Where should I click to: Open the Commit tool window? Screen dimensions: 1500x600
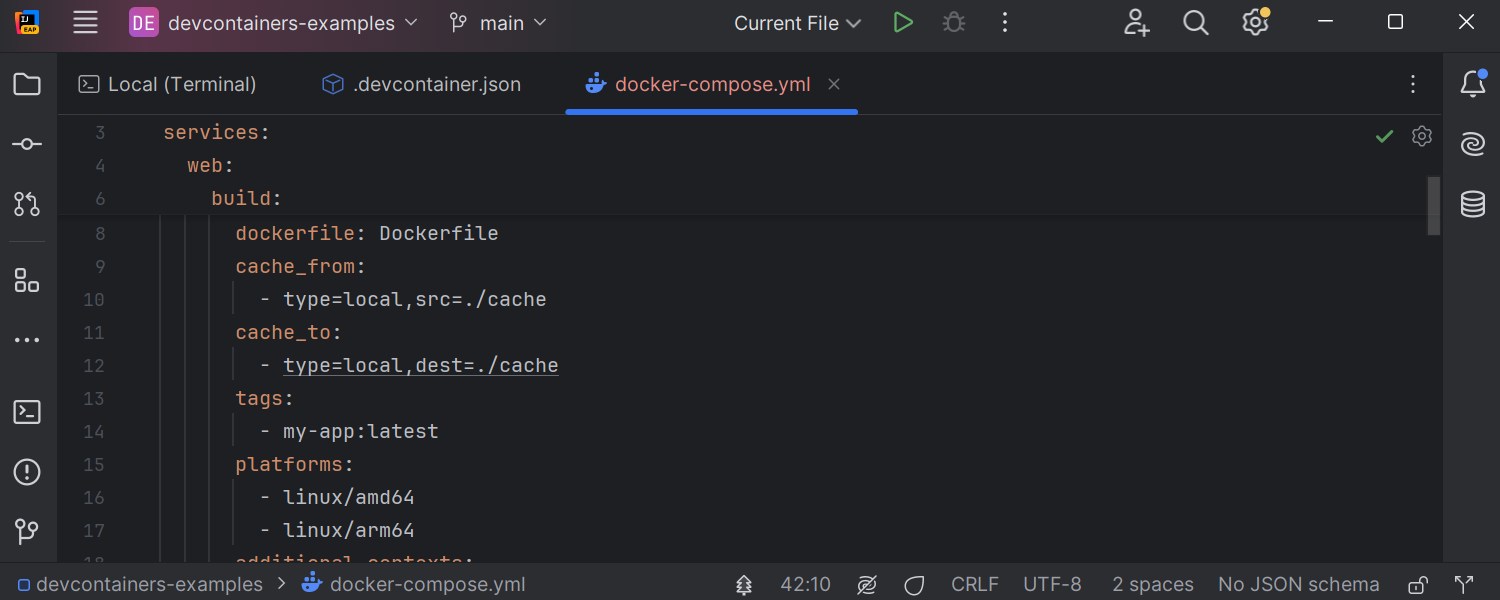point(27,143)
